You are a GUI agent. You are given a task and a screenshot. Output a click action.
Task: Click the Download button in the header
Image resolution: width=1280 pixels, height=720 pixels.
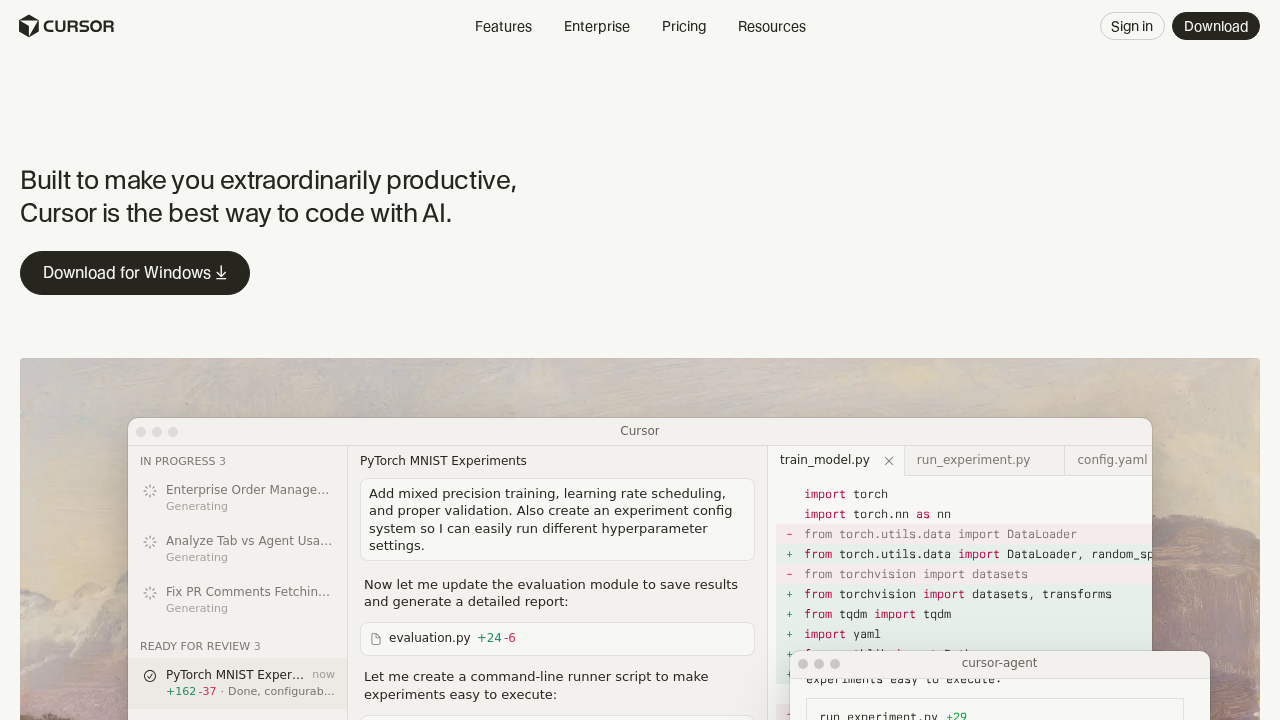1216,26
